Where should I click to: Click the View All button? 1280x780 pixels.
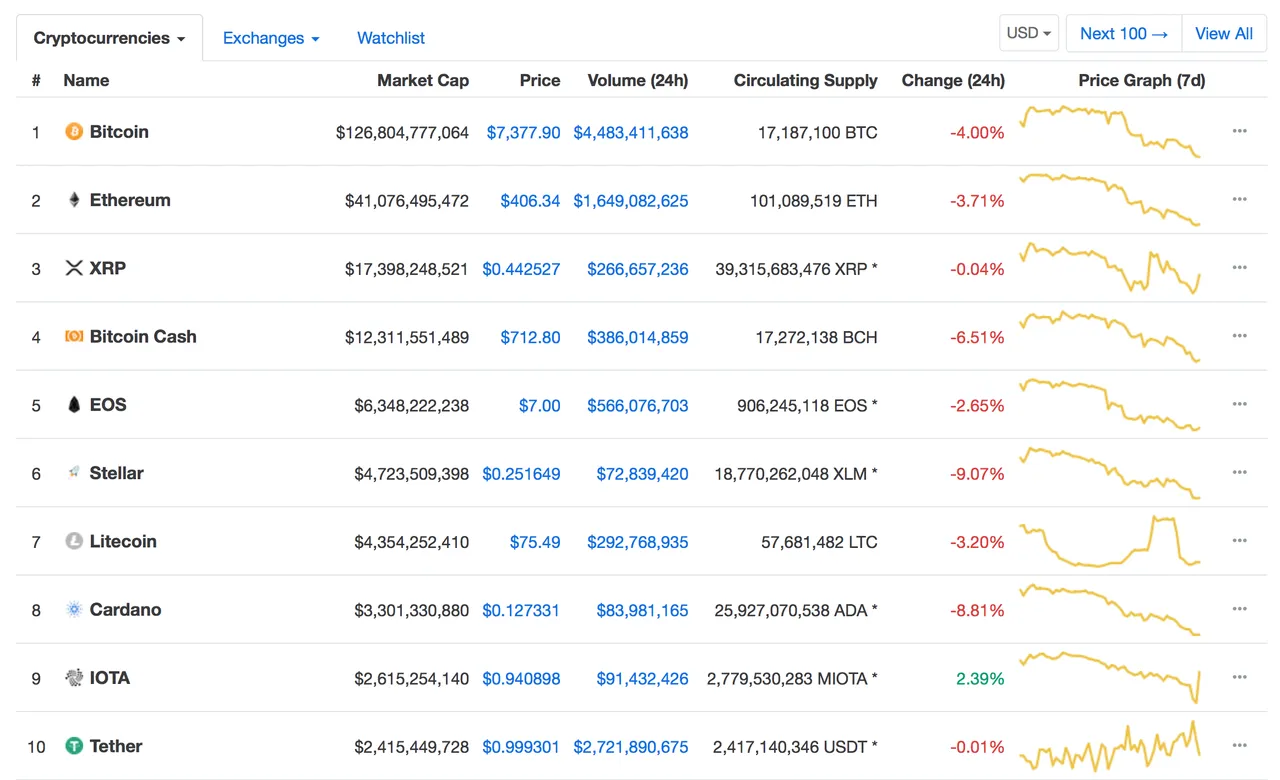pyautogui.click(x=1224, y=33)
